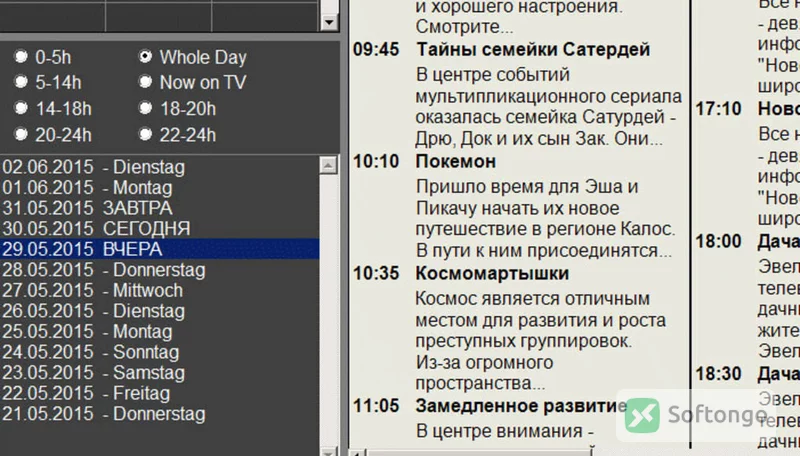
Task: Select the 5-14h time range option
Action: click(x=21, y=82)
